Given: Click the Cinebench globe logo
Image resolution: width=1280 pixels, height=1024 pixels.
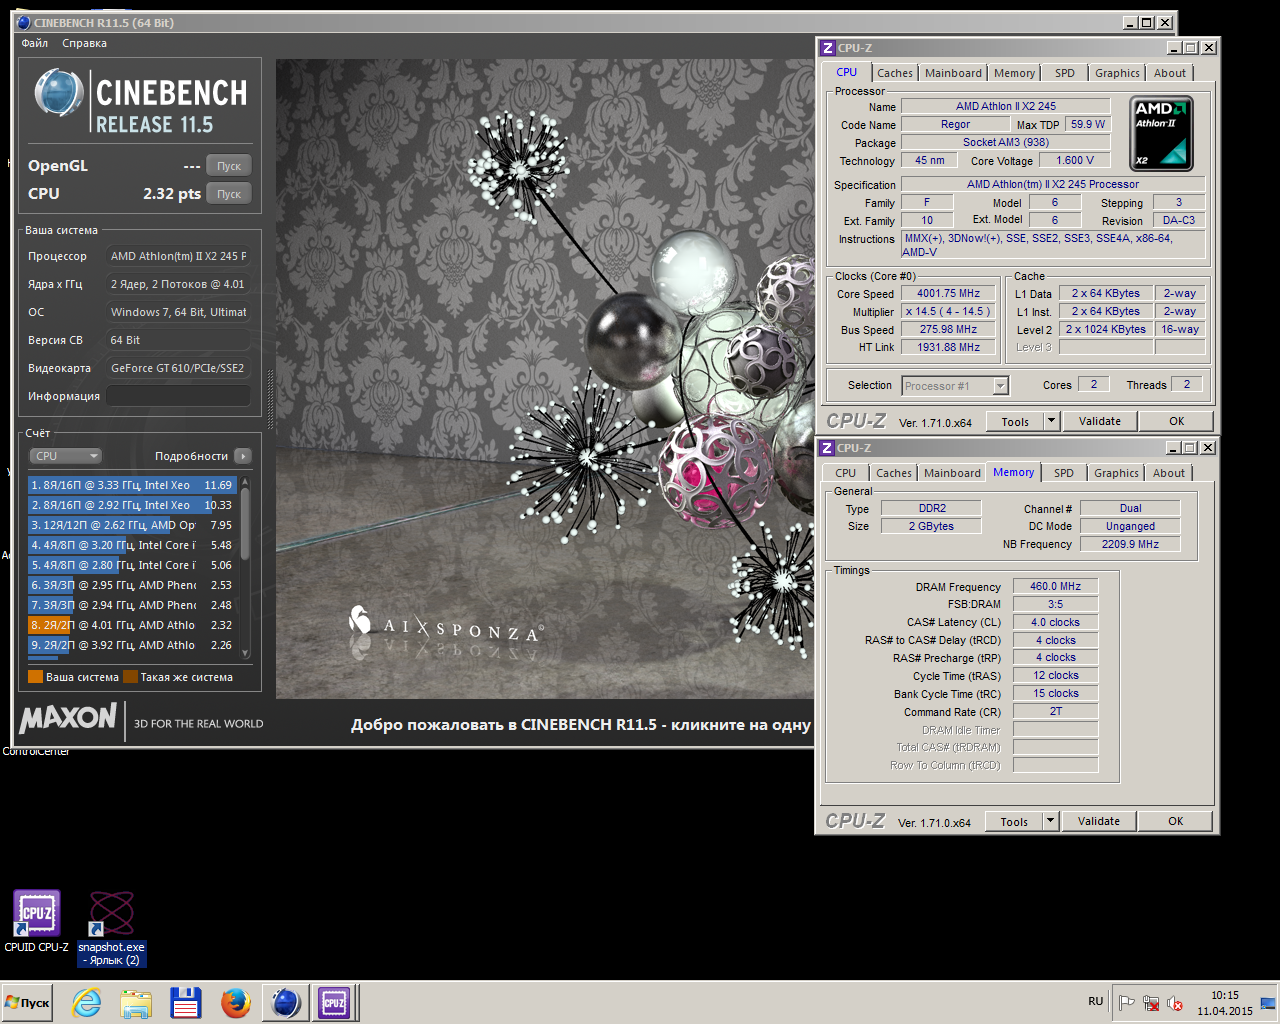Looking at the screenshot, I should point(58,93).
